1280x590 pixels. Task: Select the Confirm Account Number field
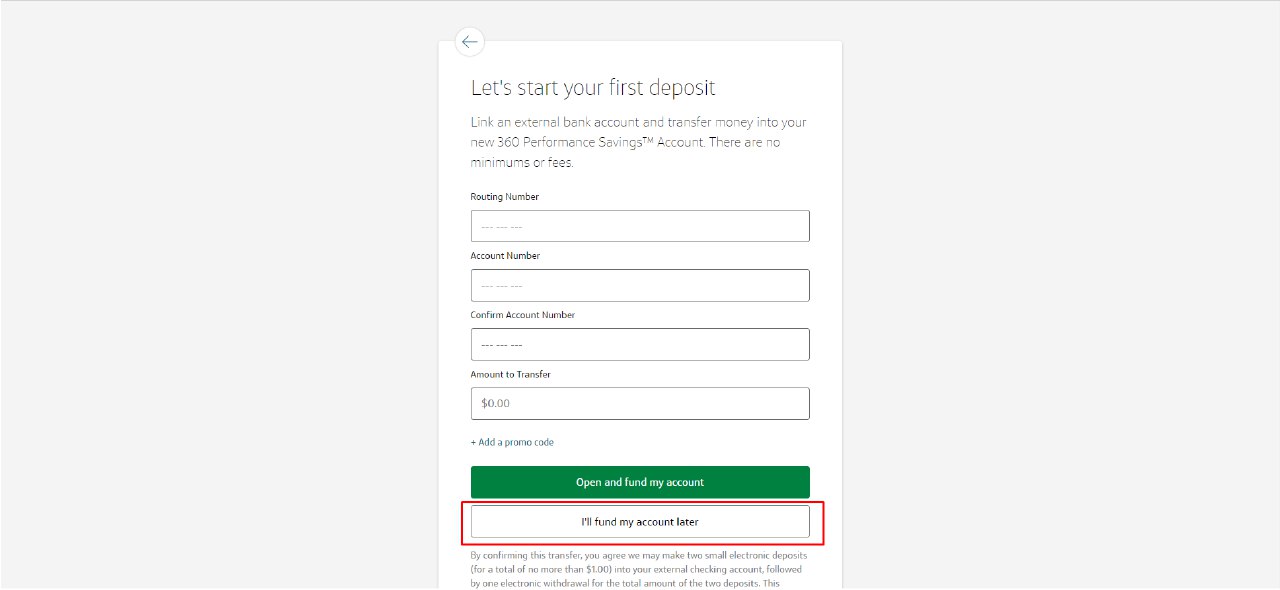tap(640, 344)
